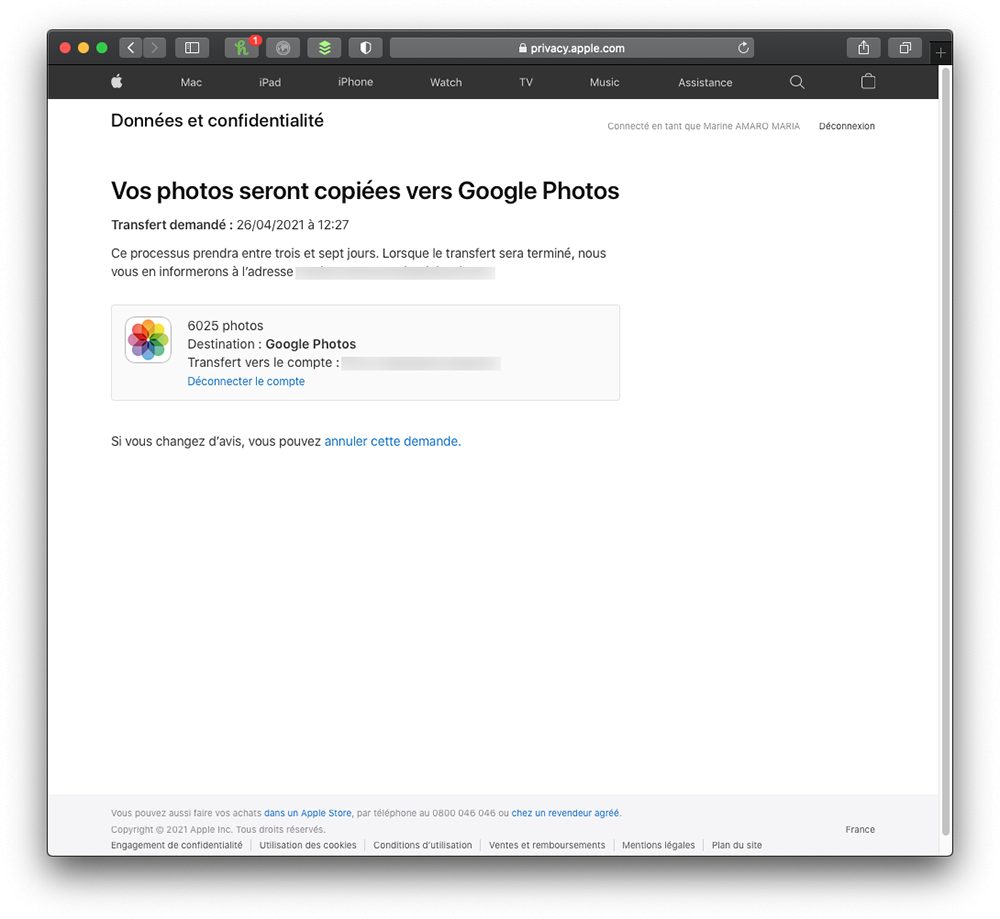This screenshot has height=919, width=1000.
Task: Show all open tabs overview
Action: (x=904, y=47)
